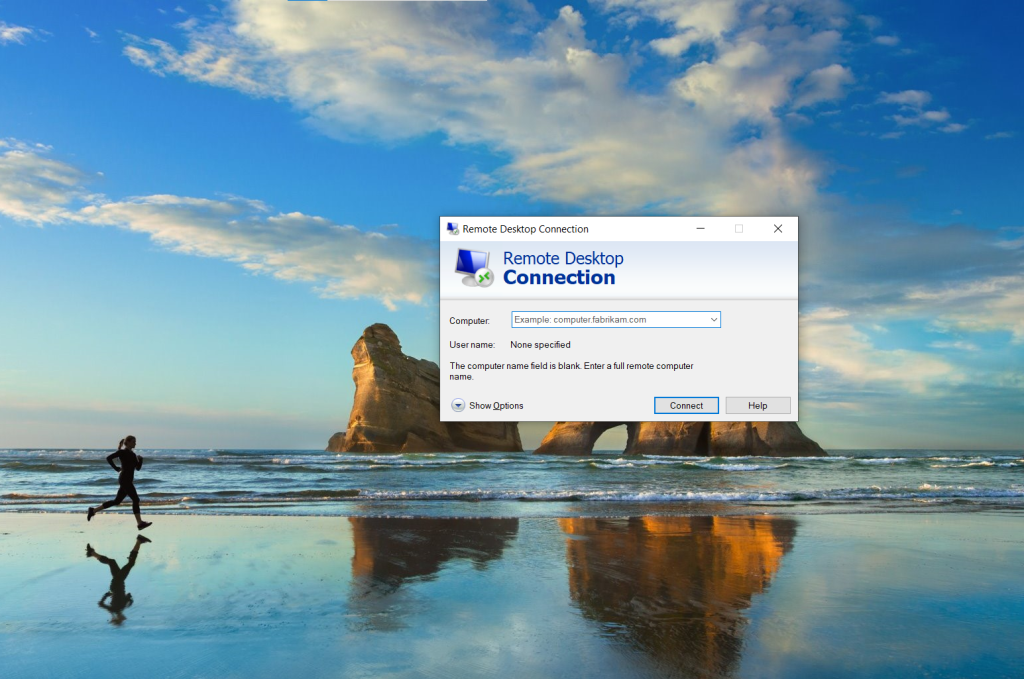Click the greyed-out maximize button

[x=739, y=229]
